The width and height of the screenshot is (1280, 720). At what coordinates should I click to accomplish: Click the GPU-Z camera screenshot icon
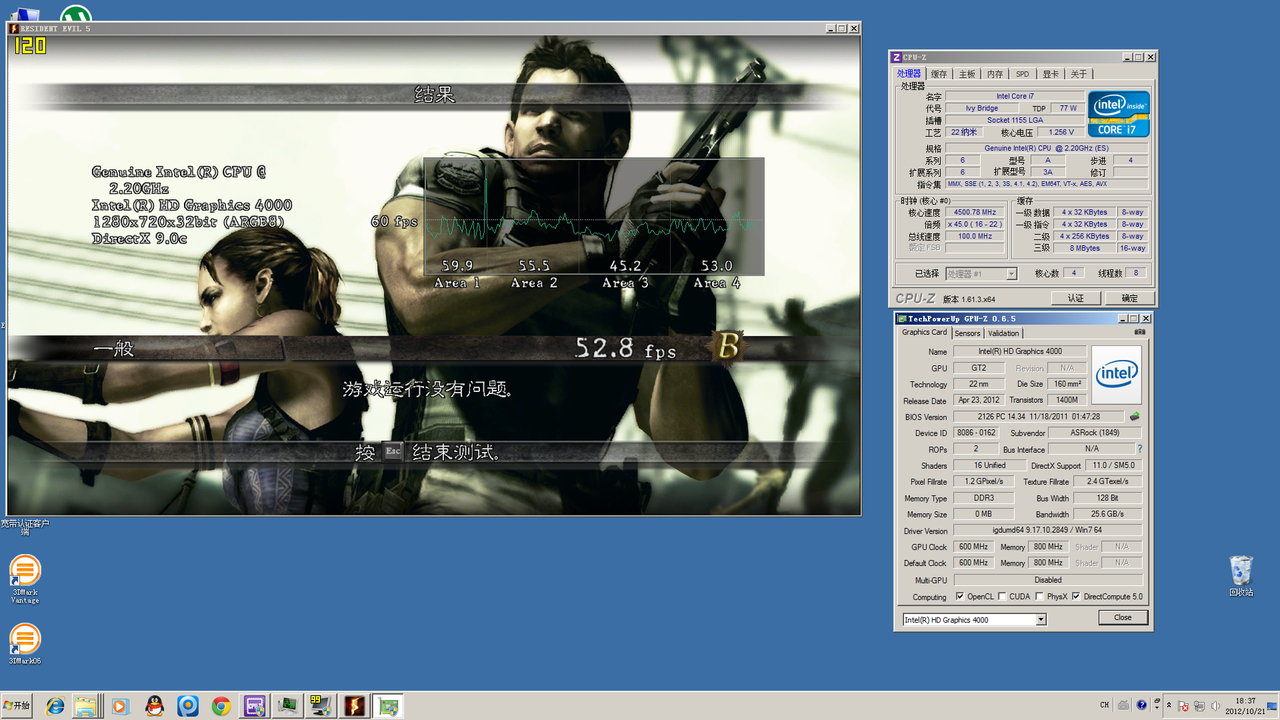point(1140,332)
